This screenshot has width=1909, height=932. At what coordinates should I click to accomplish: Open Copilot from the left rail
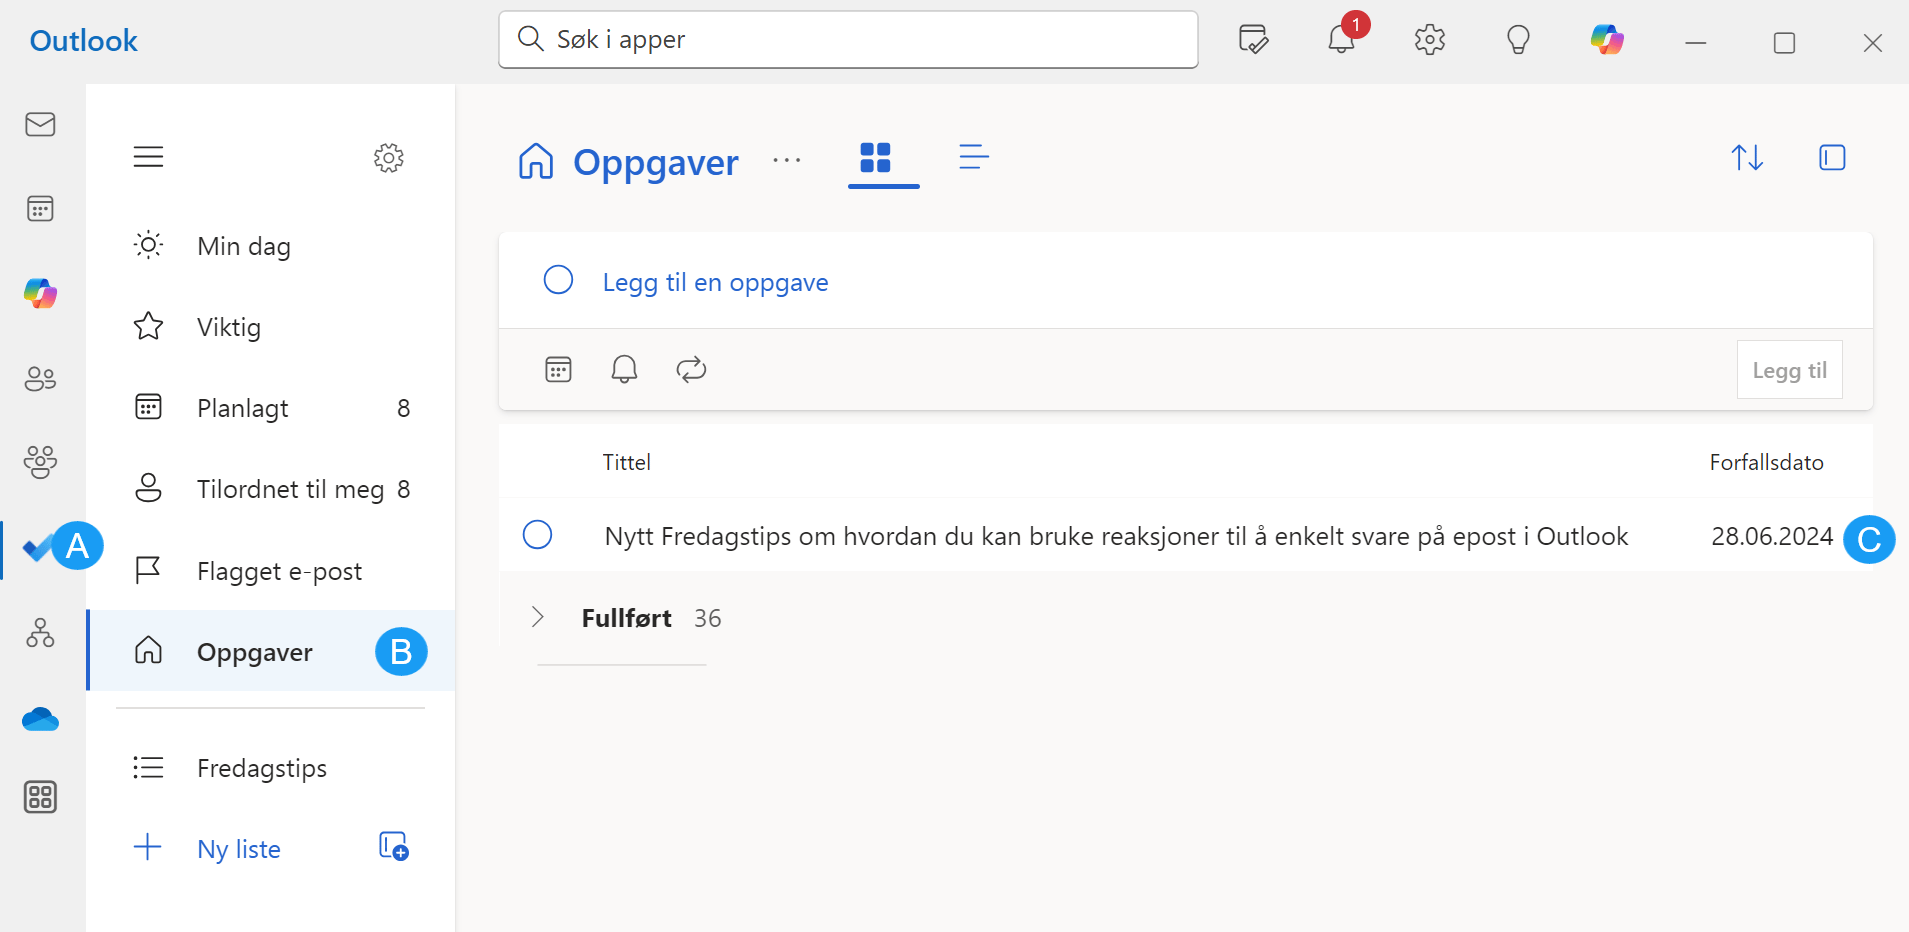(x=40, y=293)
